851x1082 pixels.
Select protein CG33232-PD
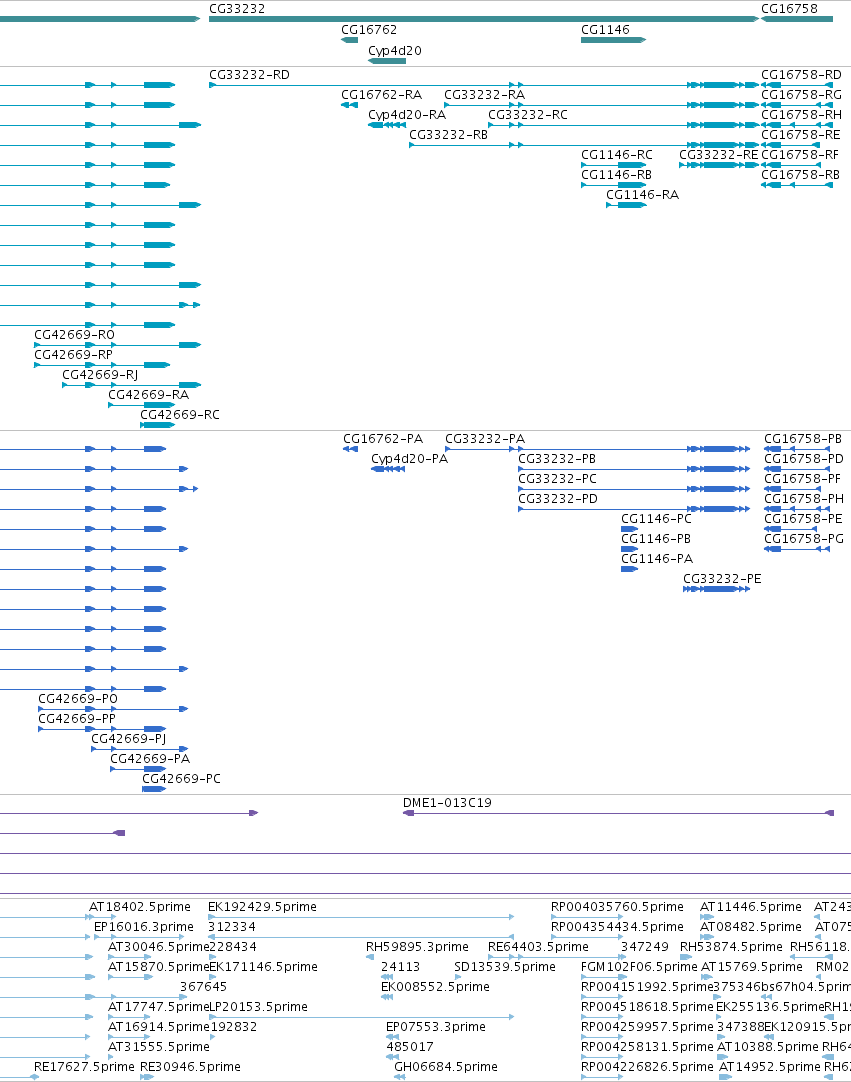558,499
